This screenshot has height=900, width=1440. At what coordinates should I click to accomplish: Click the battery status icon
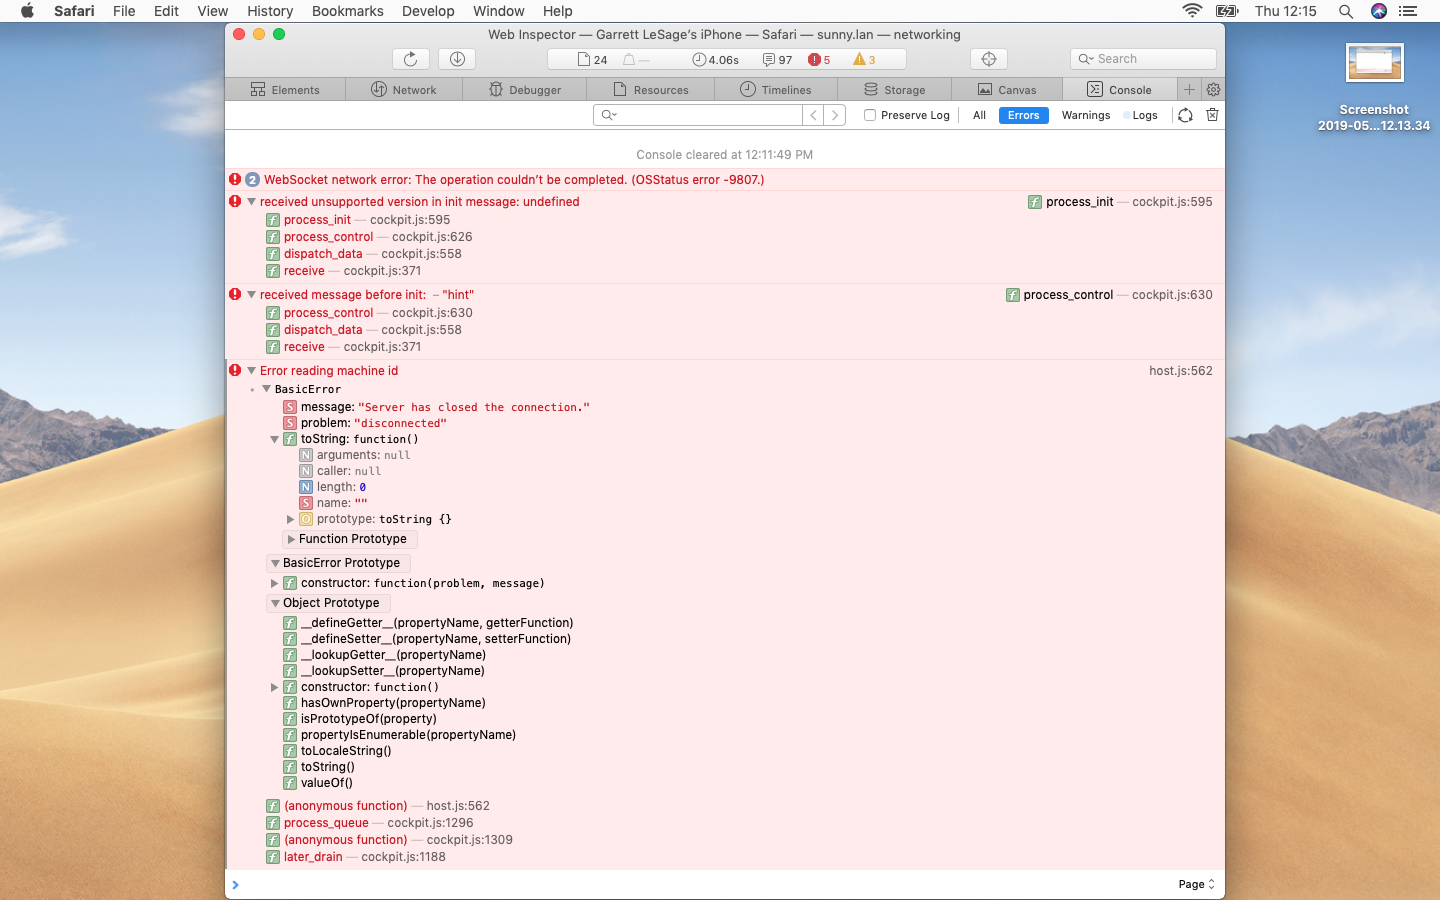(1227, 11)
